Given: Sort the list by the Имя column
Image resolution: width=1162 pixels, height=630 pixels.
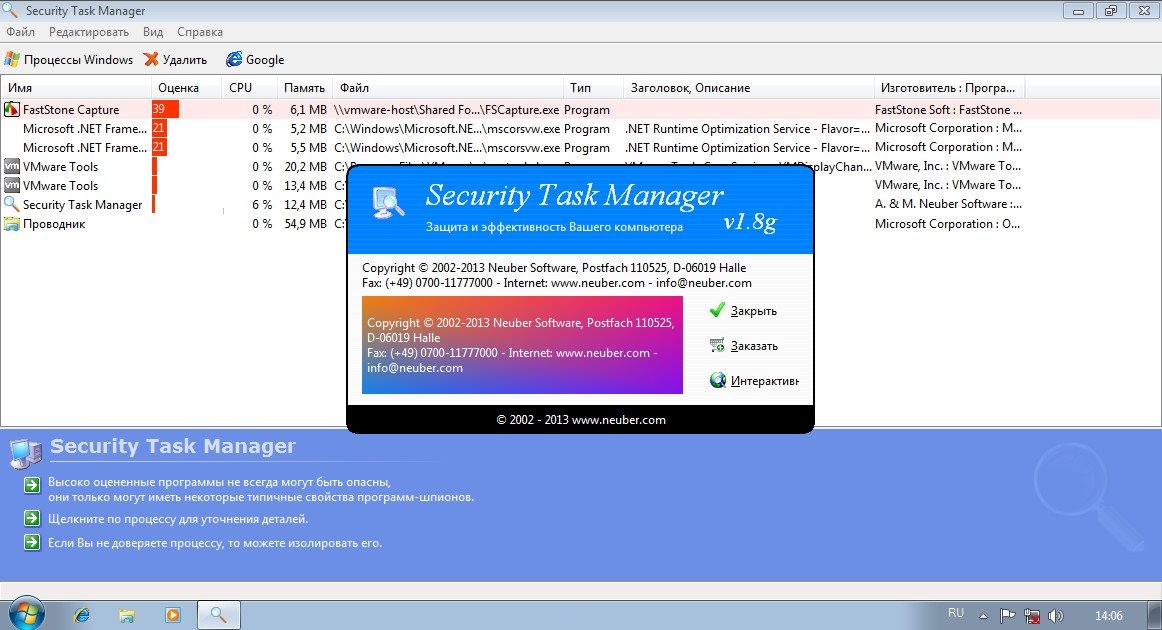Looking at the screenshot, I should click(76, 87).
